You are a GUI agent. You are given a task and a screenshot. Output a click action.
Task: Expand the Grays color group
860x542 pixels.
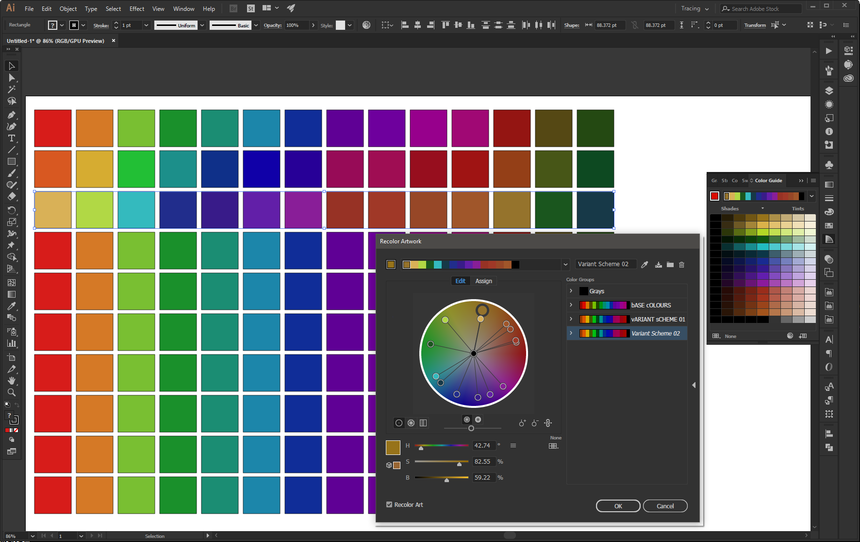pyautogui.click(x=571, y=291)
